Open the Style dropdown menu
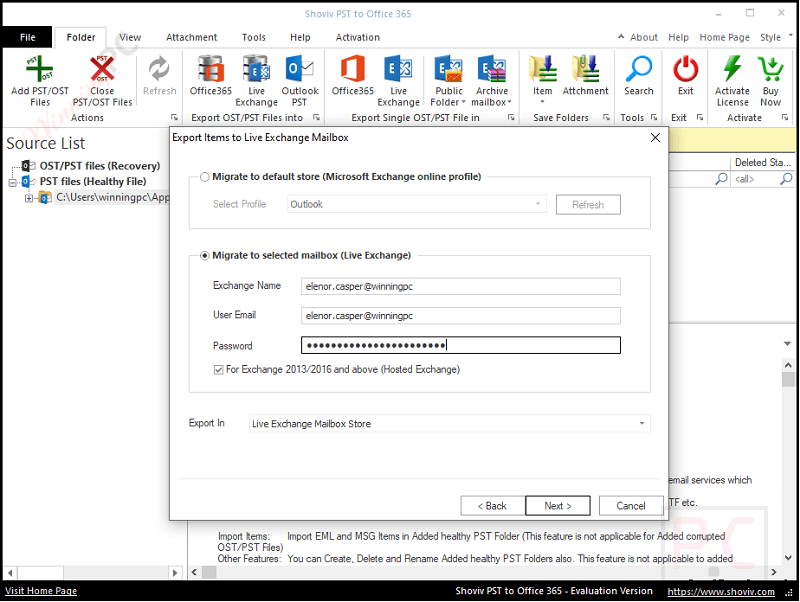 click(776, 37)
